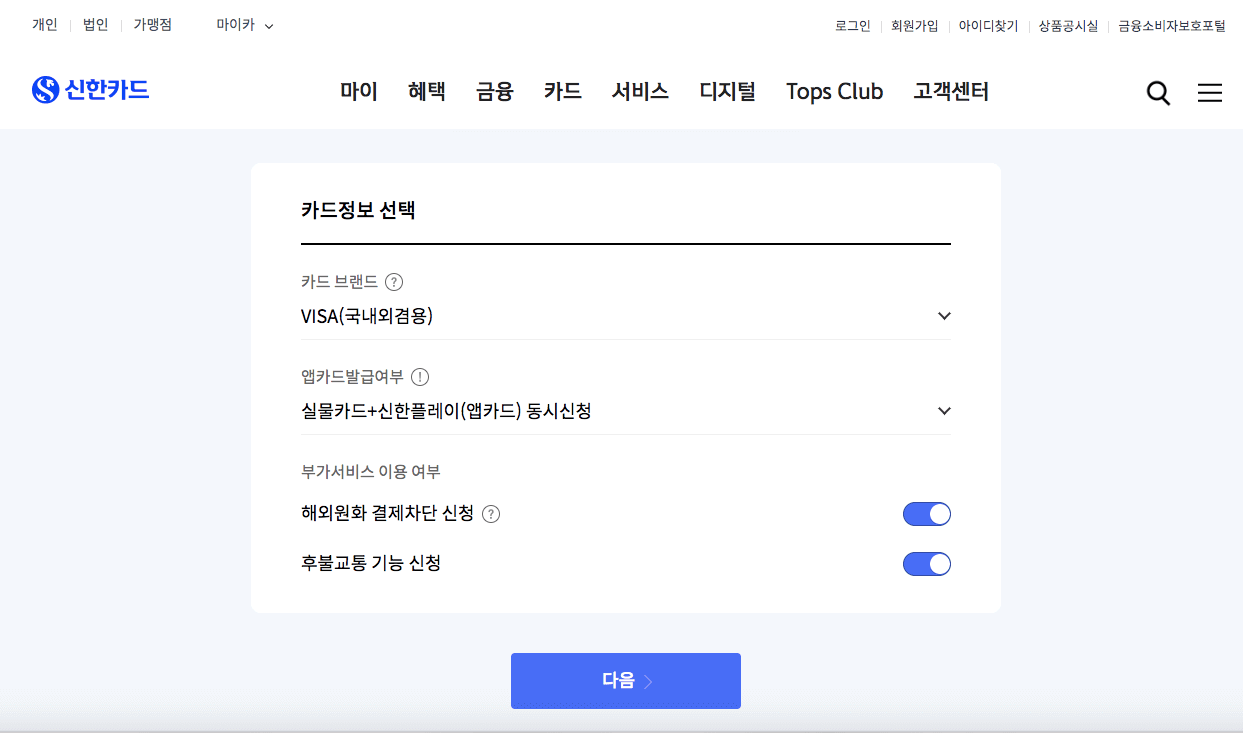Open the hamburger menu icon
The width and height of the screenshot is (1243, 733).
click(x=1209, y=92)
